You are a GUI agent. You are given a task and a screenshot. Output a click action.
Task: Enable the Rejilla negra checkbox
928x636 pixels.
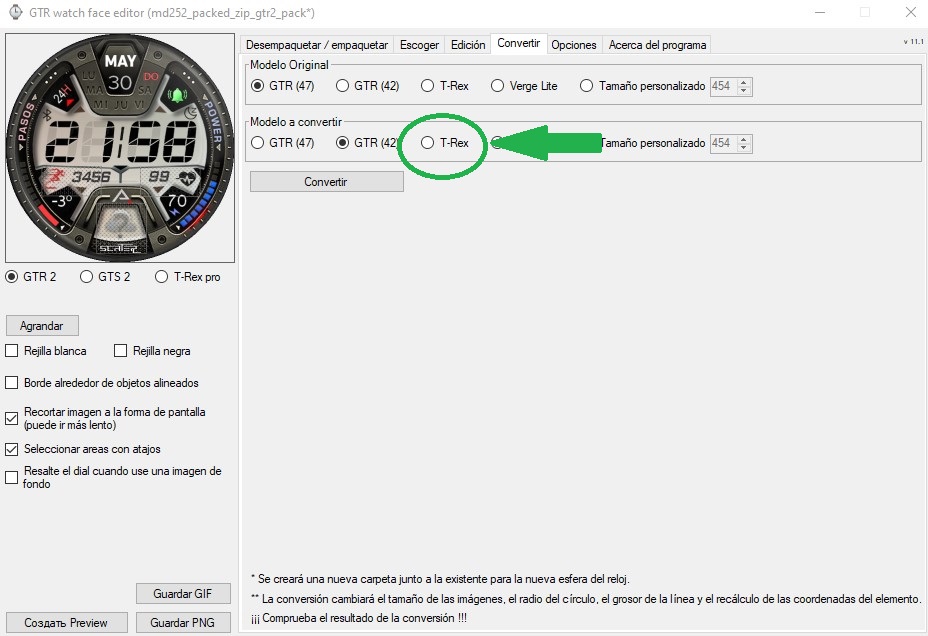121,351
